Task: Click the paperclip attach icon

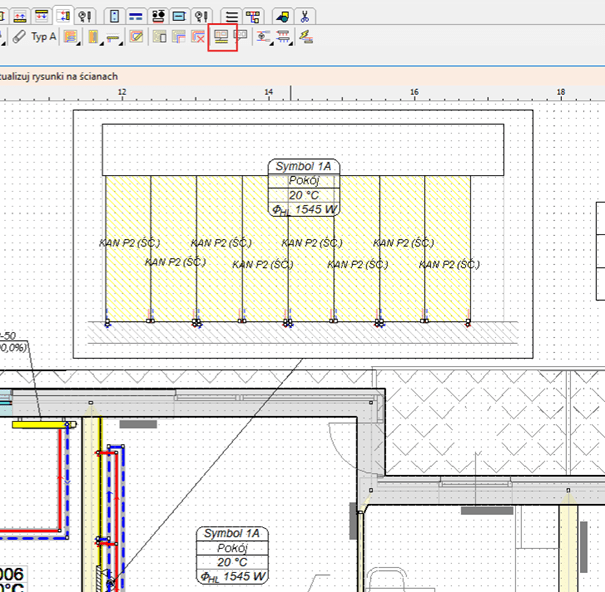Action: (x=20, y=37)
